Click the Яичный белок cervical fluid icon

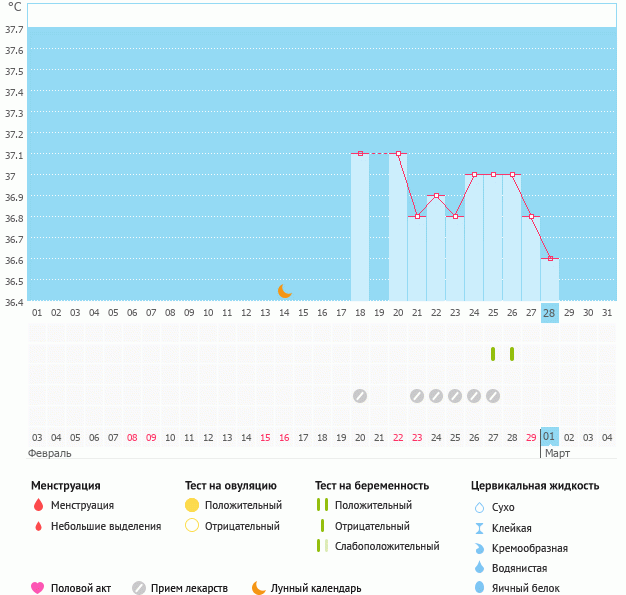click(480, 588)
